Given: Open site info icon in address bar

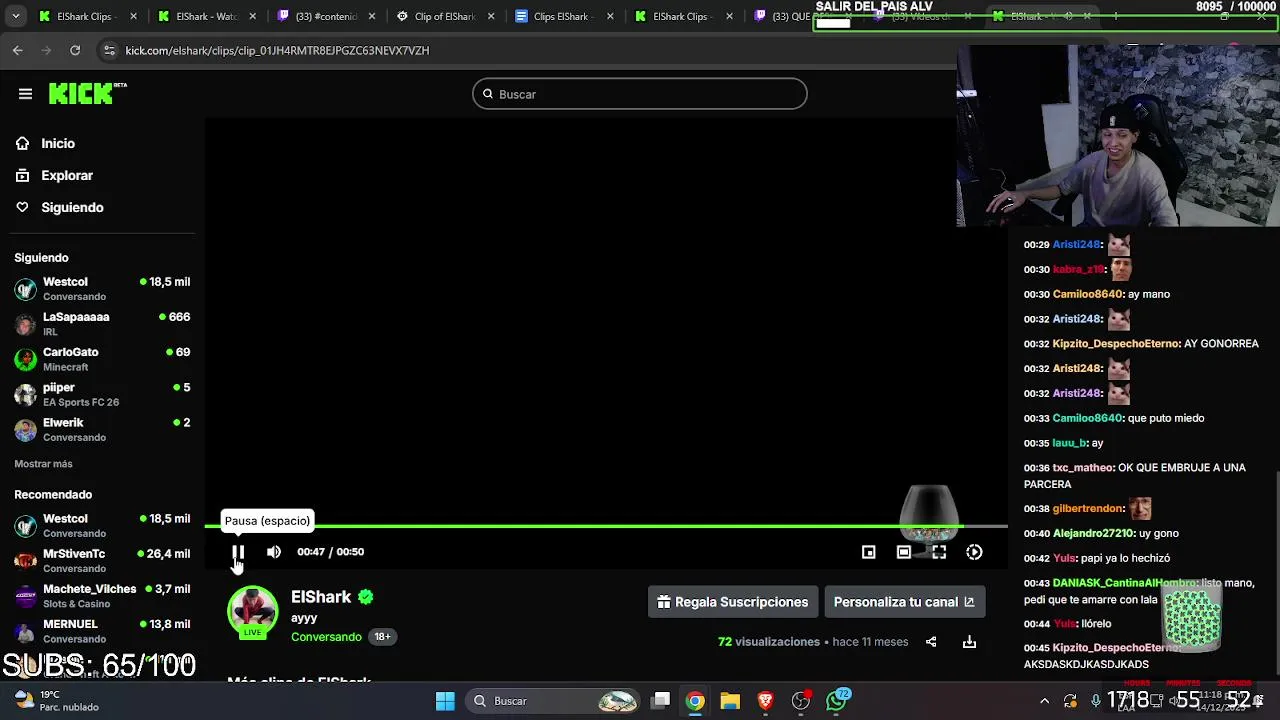Looking at the screenshot, I should (x=109, y=50).
